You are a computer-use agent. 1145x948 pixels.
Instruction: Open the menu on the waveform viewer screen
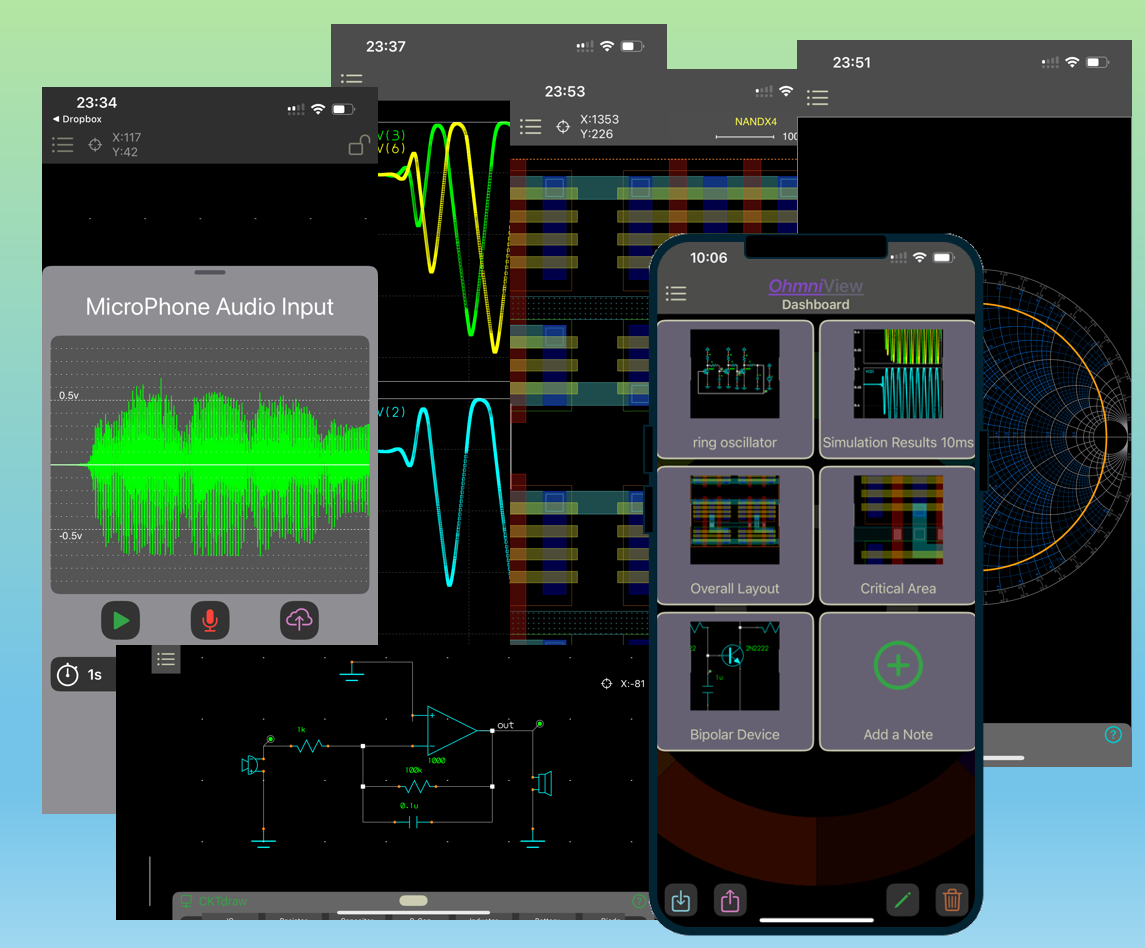pyautogui.click(x=352, y=78)
